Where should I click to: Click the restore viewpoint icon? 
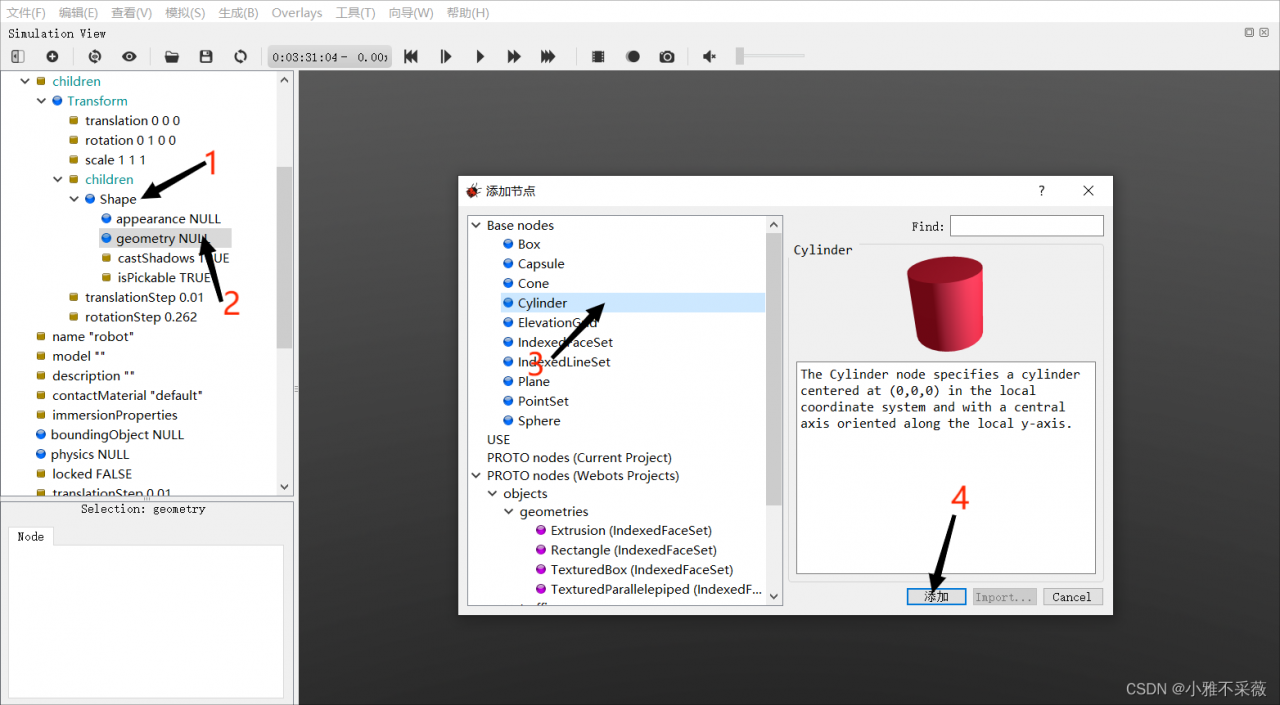pyautogui.click(x=95, y=57)
